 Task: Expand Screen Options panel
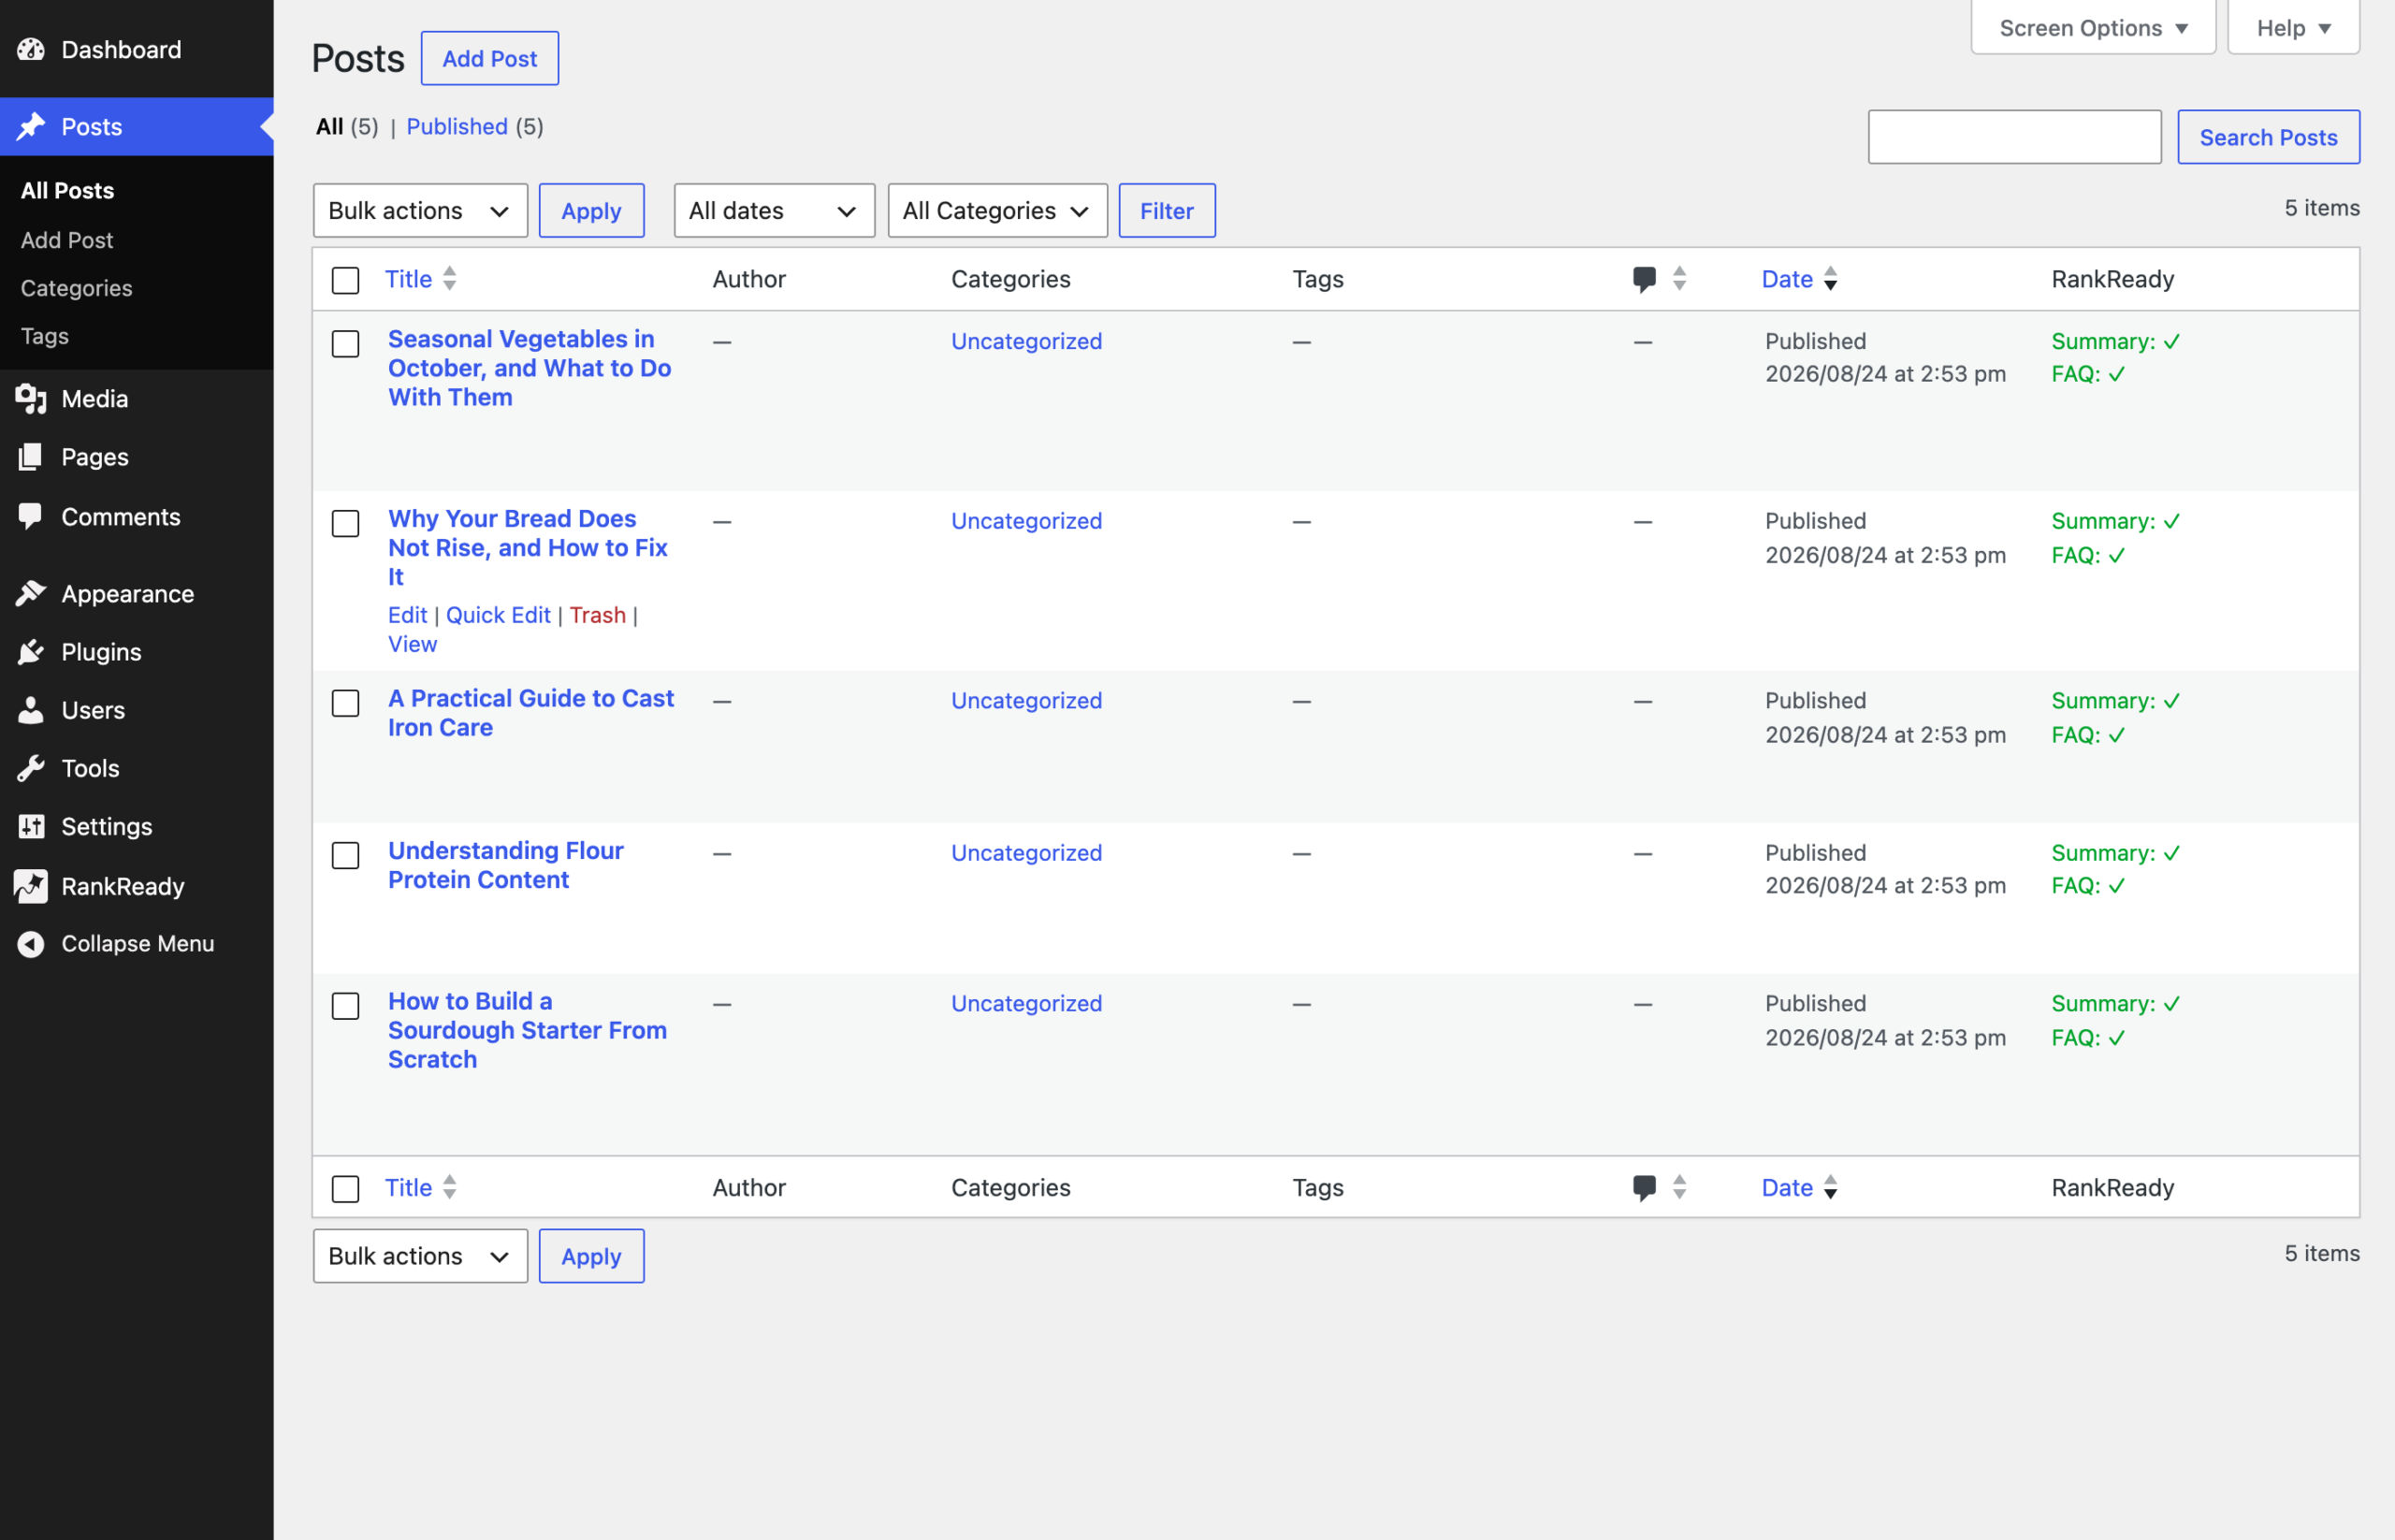click(2093, 27)
